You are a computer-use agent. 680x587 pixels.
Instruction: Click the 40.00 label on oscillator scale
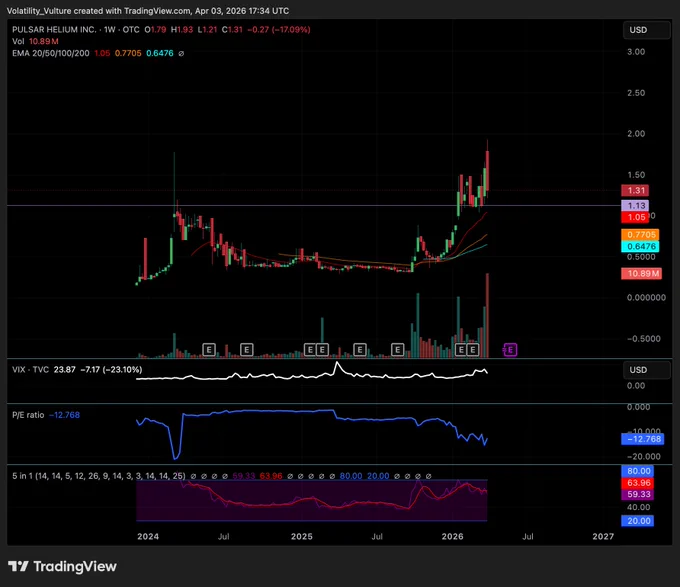[638, 507]
